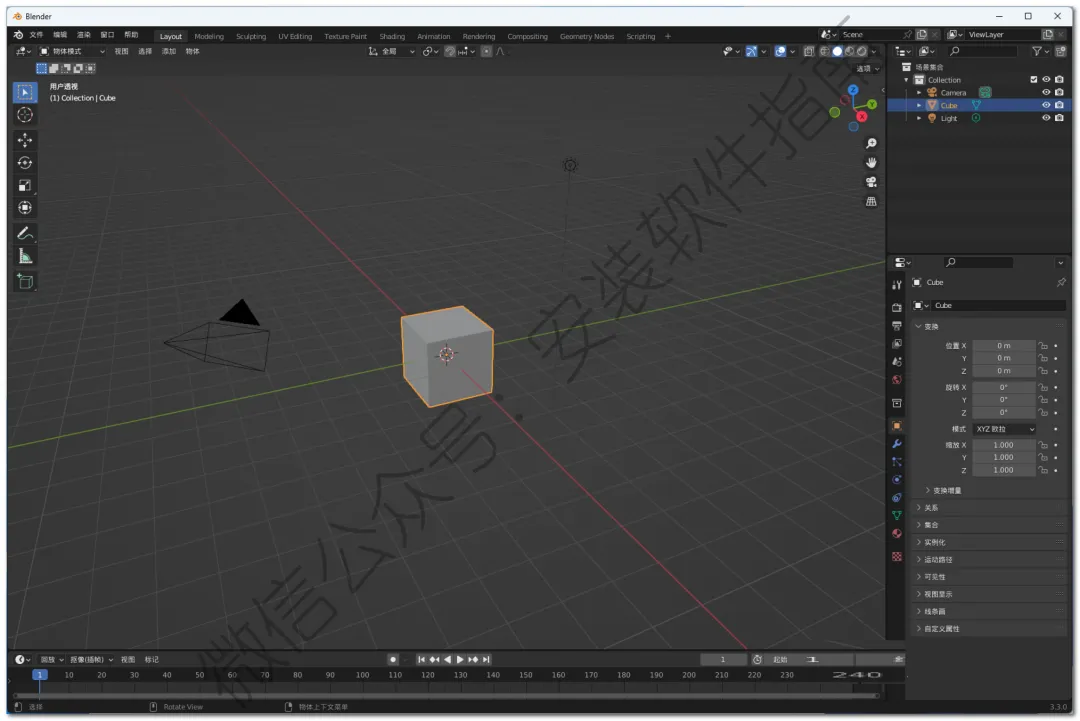Switch to the Modeling workspace tab
Screen dimensions: 1080x721
(209, 36)
